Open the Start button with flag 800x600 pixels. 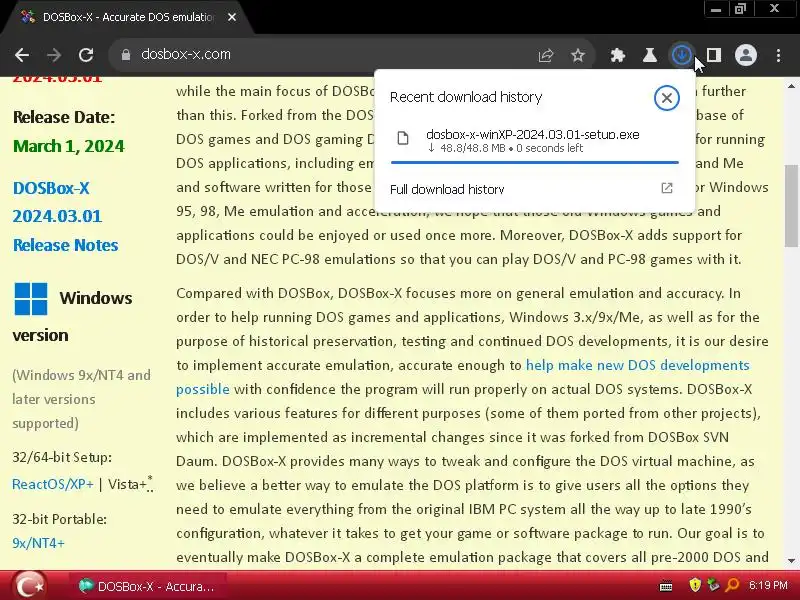coord(29,586)
